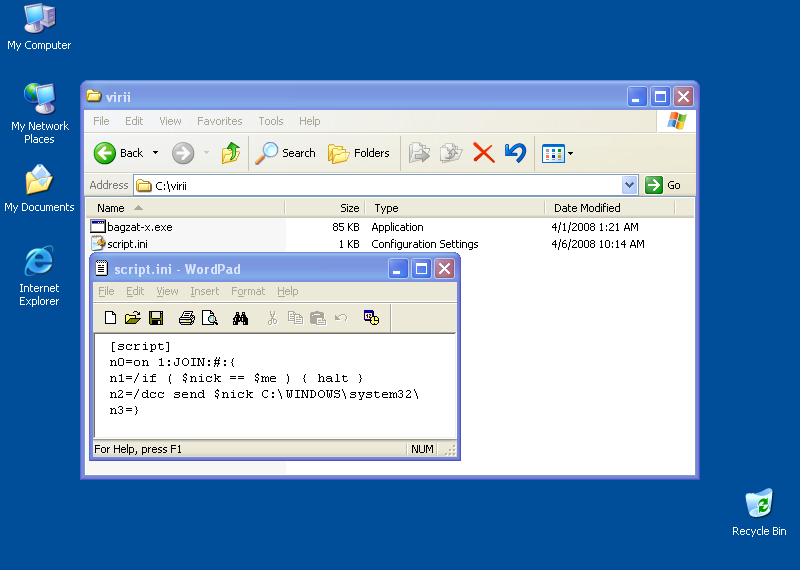The width and height of the screenshot is (800, 570).
Task: Toggle Explorer Folders pane button
Action: tap(359, 153)
